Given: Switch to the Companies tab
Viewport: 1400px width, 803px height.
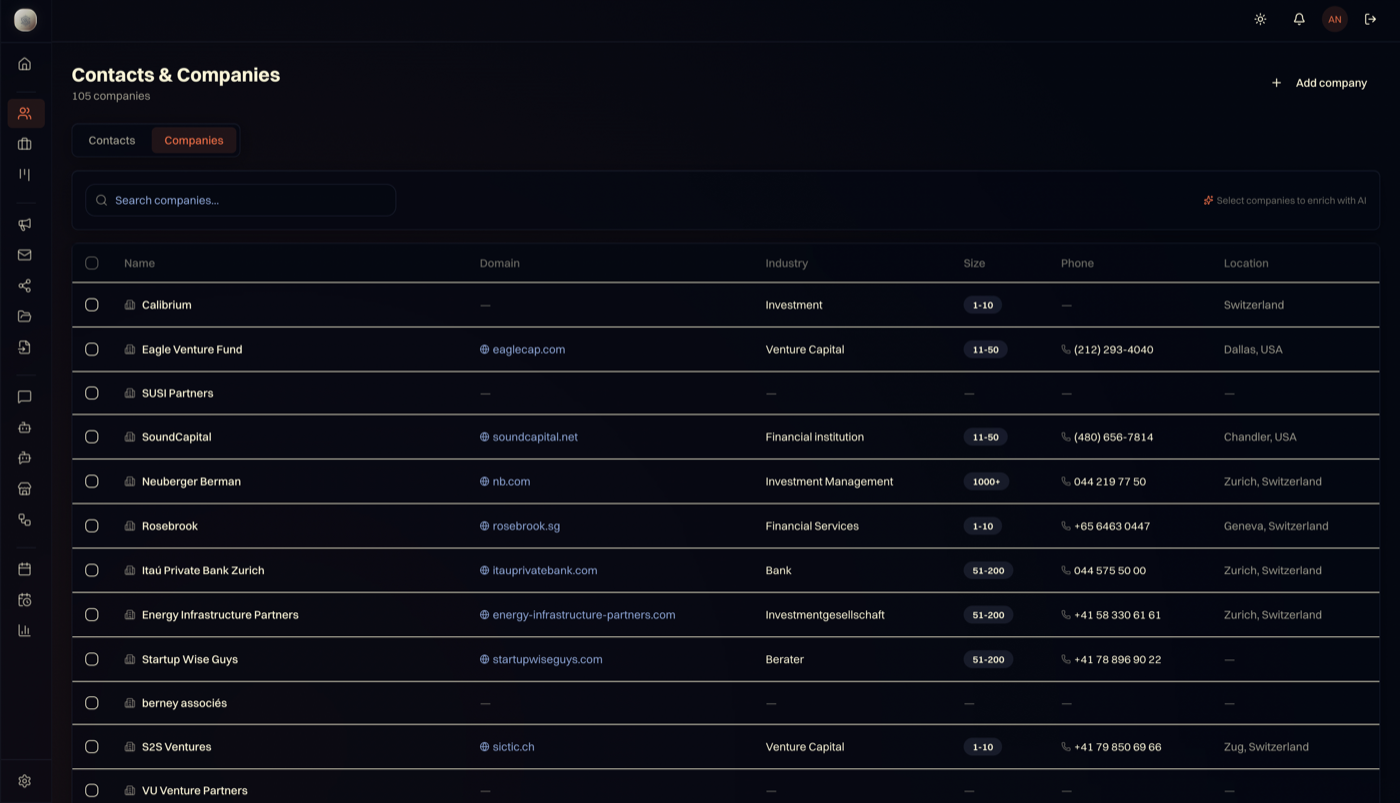Looking at the screenshot, I should point(194,141).
